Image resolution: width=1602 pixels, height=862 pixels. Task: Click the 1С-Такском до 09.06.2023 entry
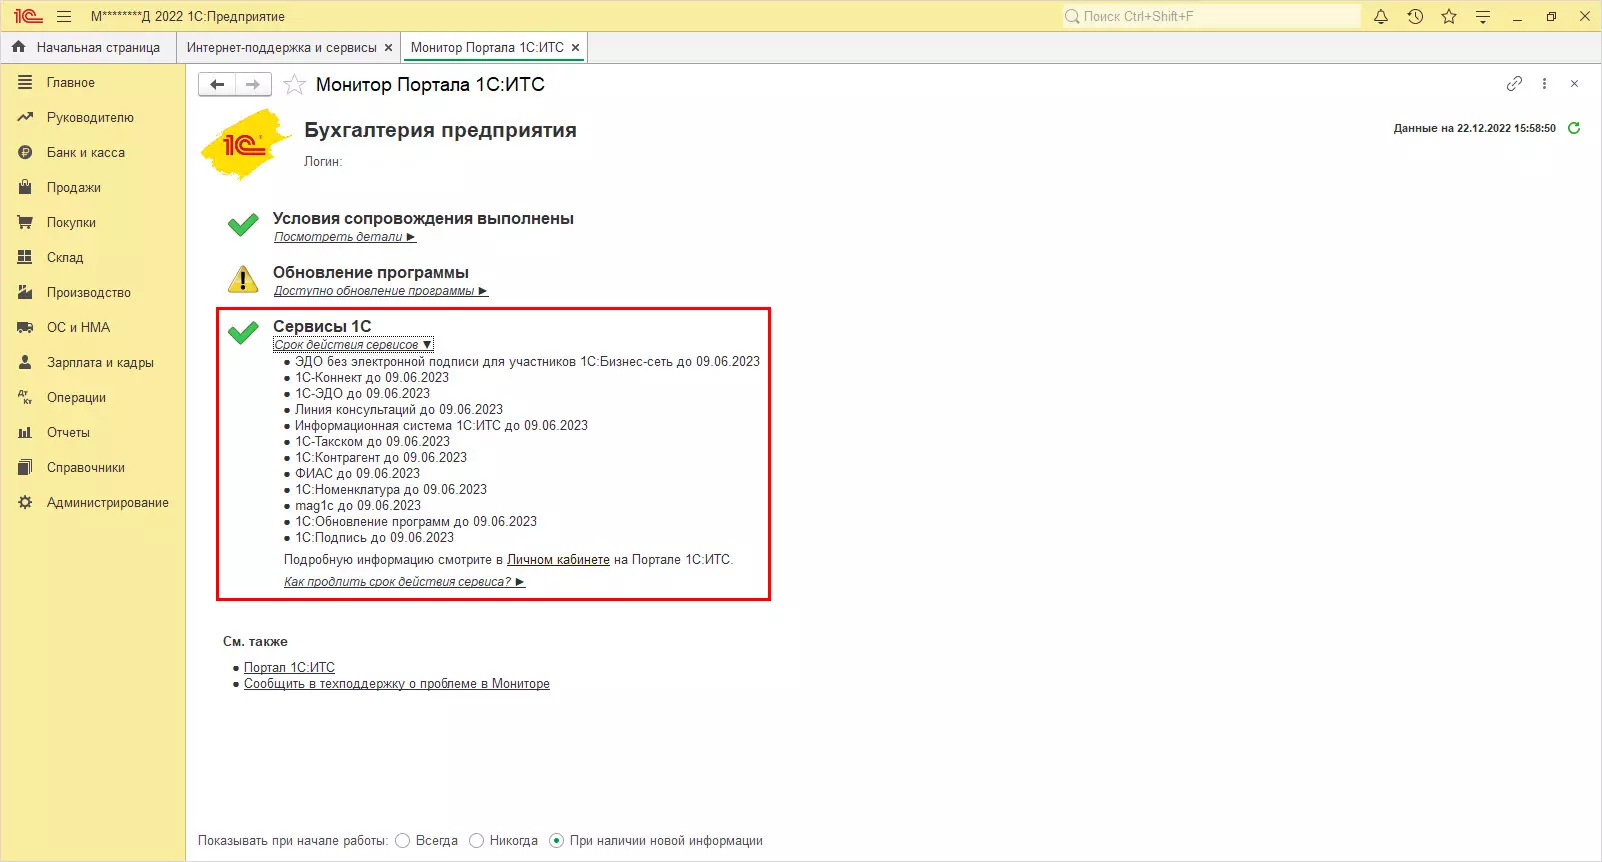coord(372,442)
